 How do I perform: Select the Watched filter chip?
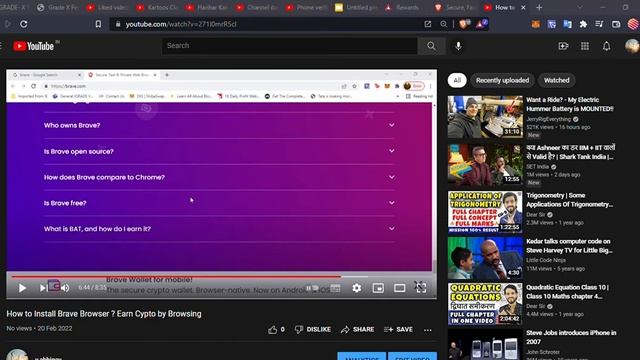(557, 80)
